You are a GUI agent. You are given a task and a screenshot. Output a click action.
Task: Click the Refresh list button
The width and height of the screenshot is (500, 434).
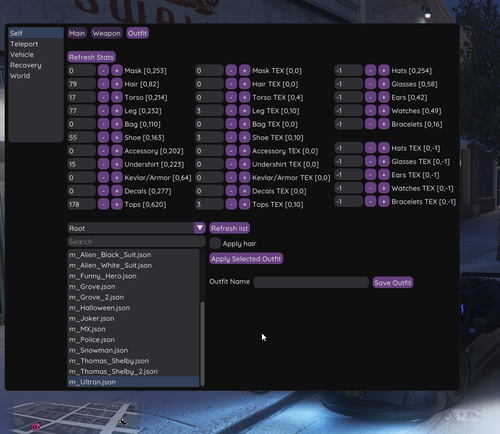tap(230, 228)
